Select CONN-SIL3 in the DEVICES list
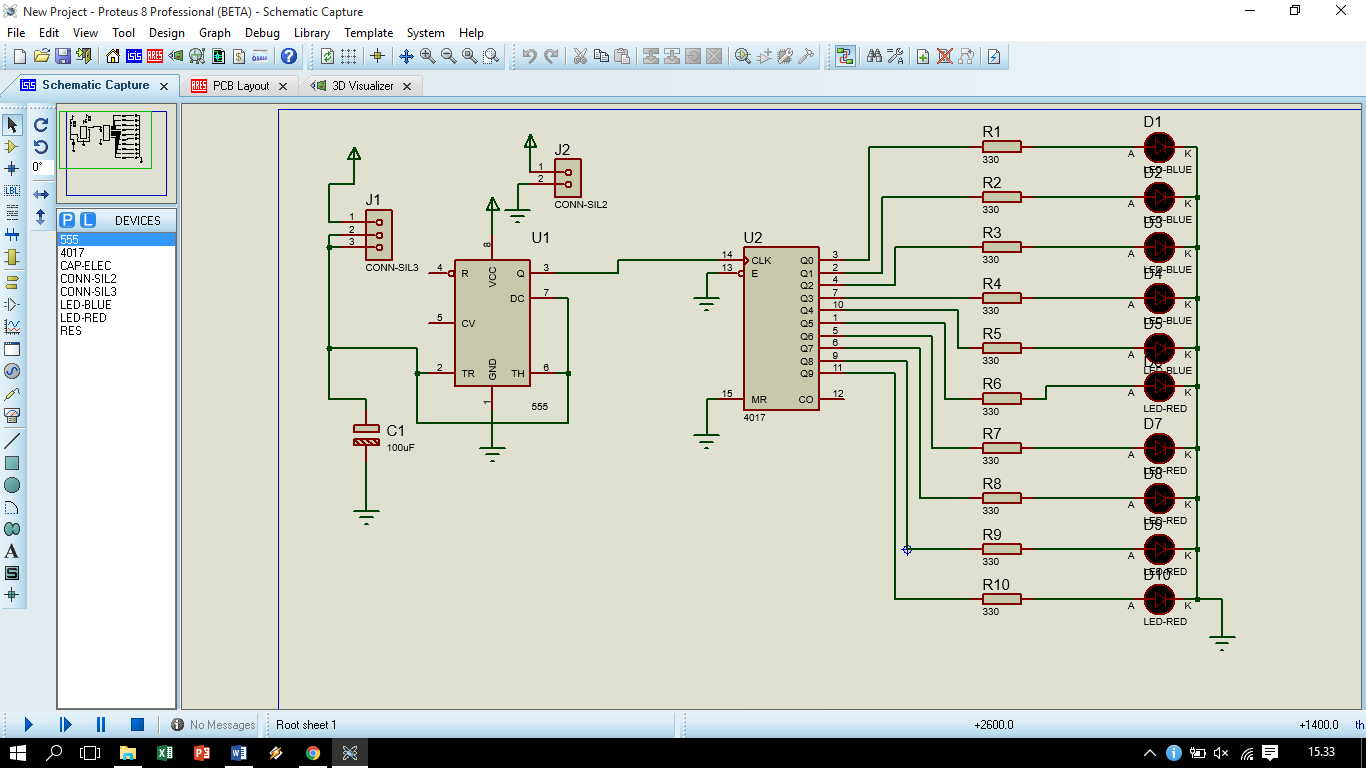This screenshot has width=1366, height=768. coord(116,292)
